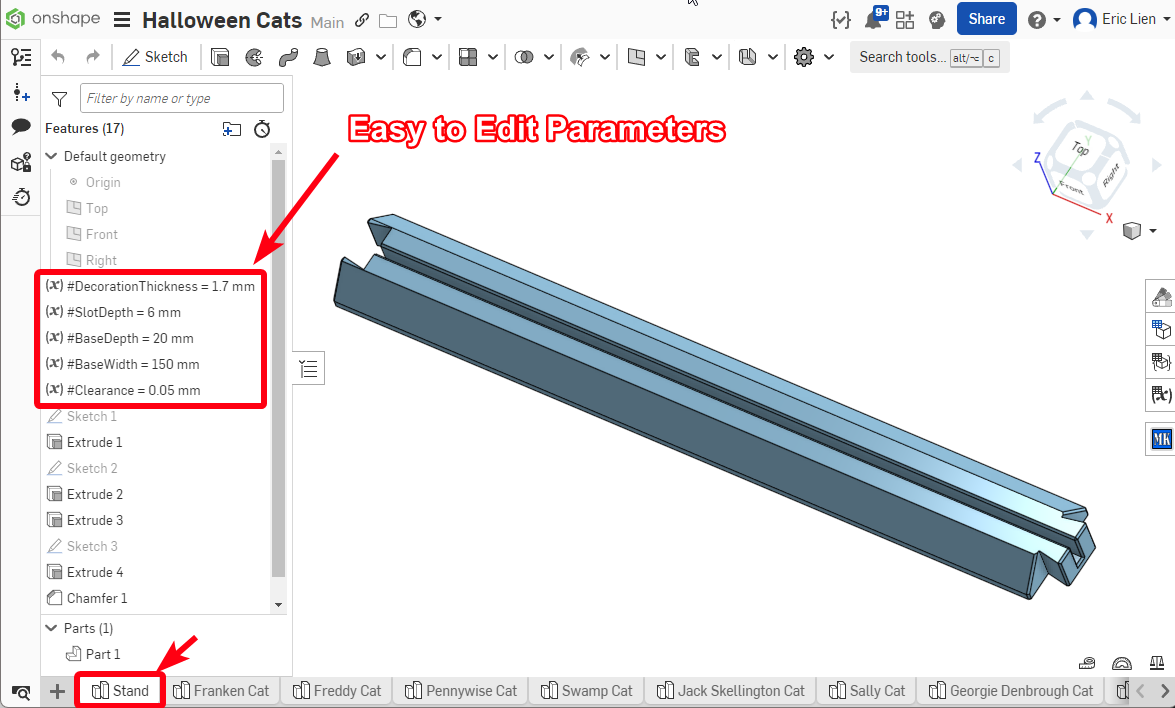Click the filter funnel icon
Screen dimensions: 1175x708
click(59, 98)
